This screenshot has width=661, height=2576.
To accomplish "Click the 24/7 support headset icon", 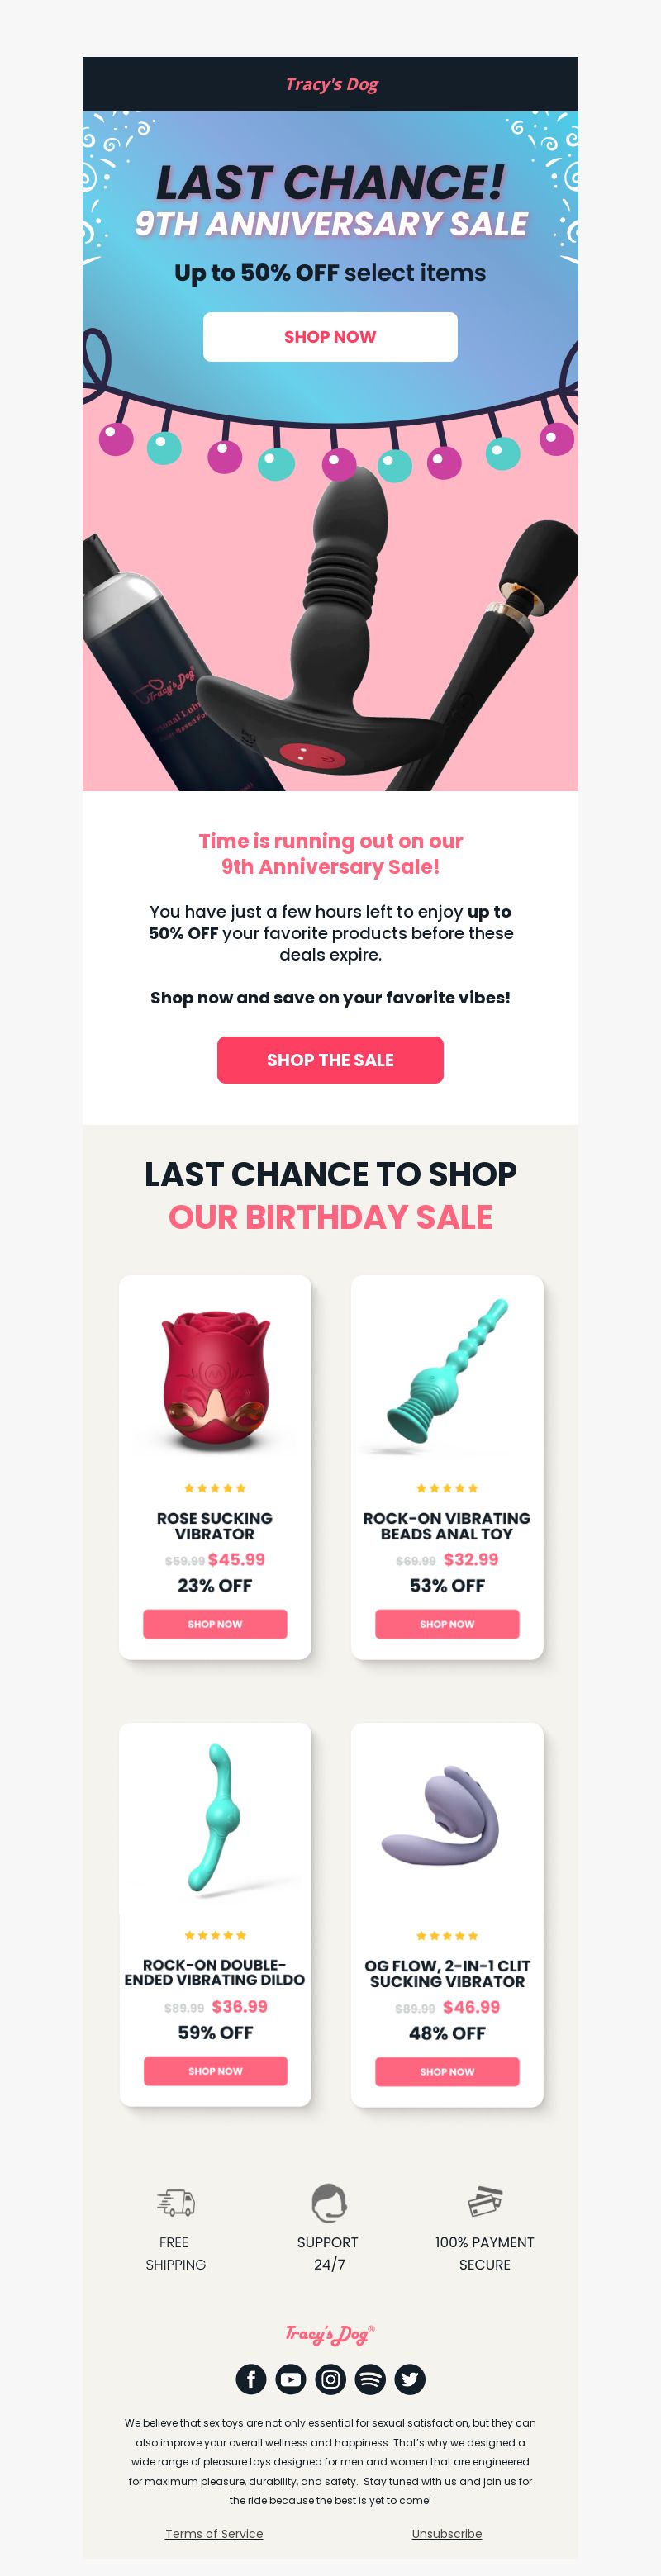I will (328, 2201).
